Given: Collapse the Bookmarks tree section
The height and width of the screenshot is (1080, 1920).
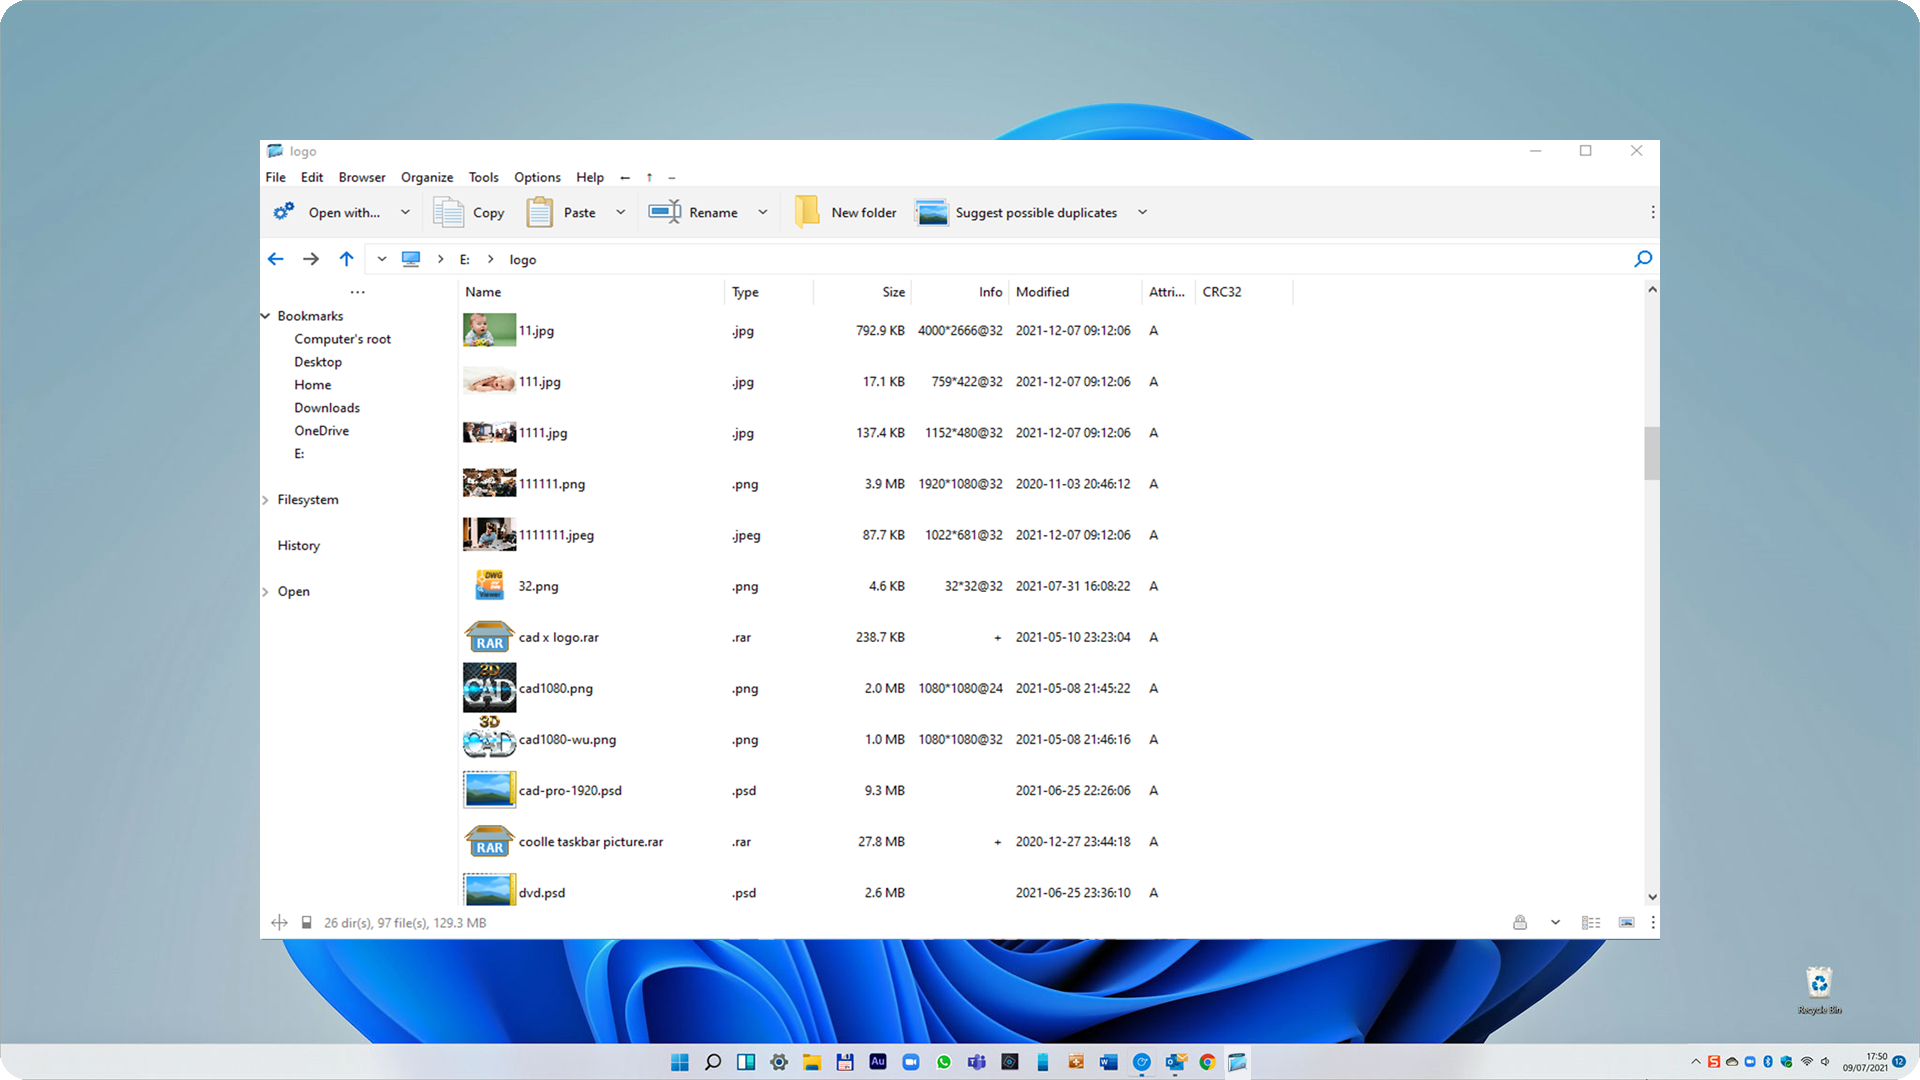Looking at the screenshot, I should point(266,316).
